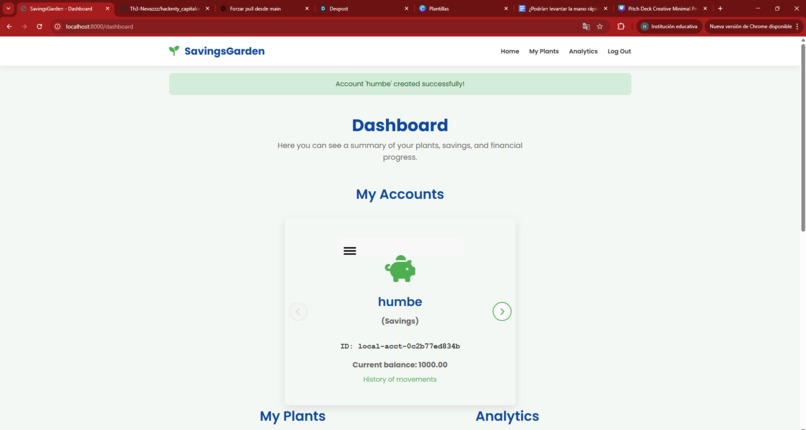Viewport: 806px width, 430px height.
Task: Click the Current balance: 1000.00 text
Action: click(x=400, y=365)
